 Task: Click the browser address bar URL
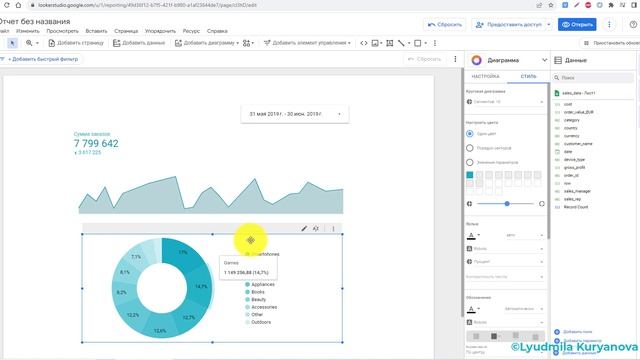pyautogui.click(x=147, y=5)
